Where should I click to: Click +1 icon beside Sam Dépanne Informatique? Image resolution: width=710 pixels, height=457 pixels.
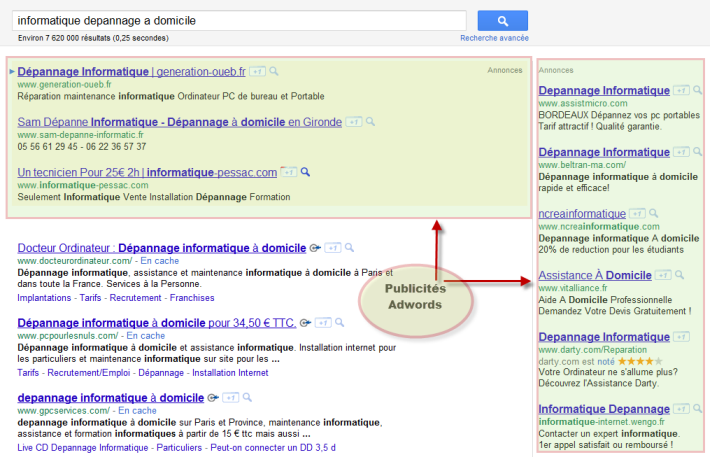(x=354, y=122)
